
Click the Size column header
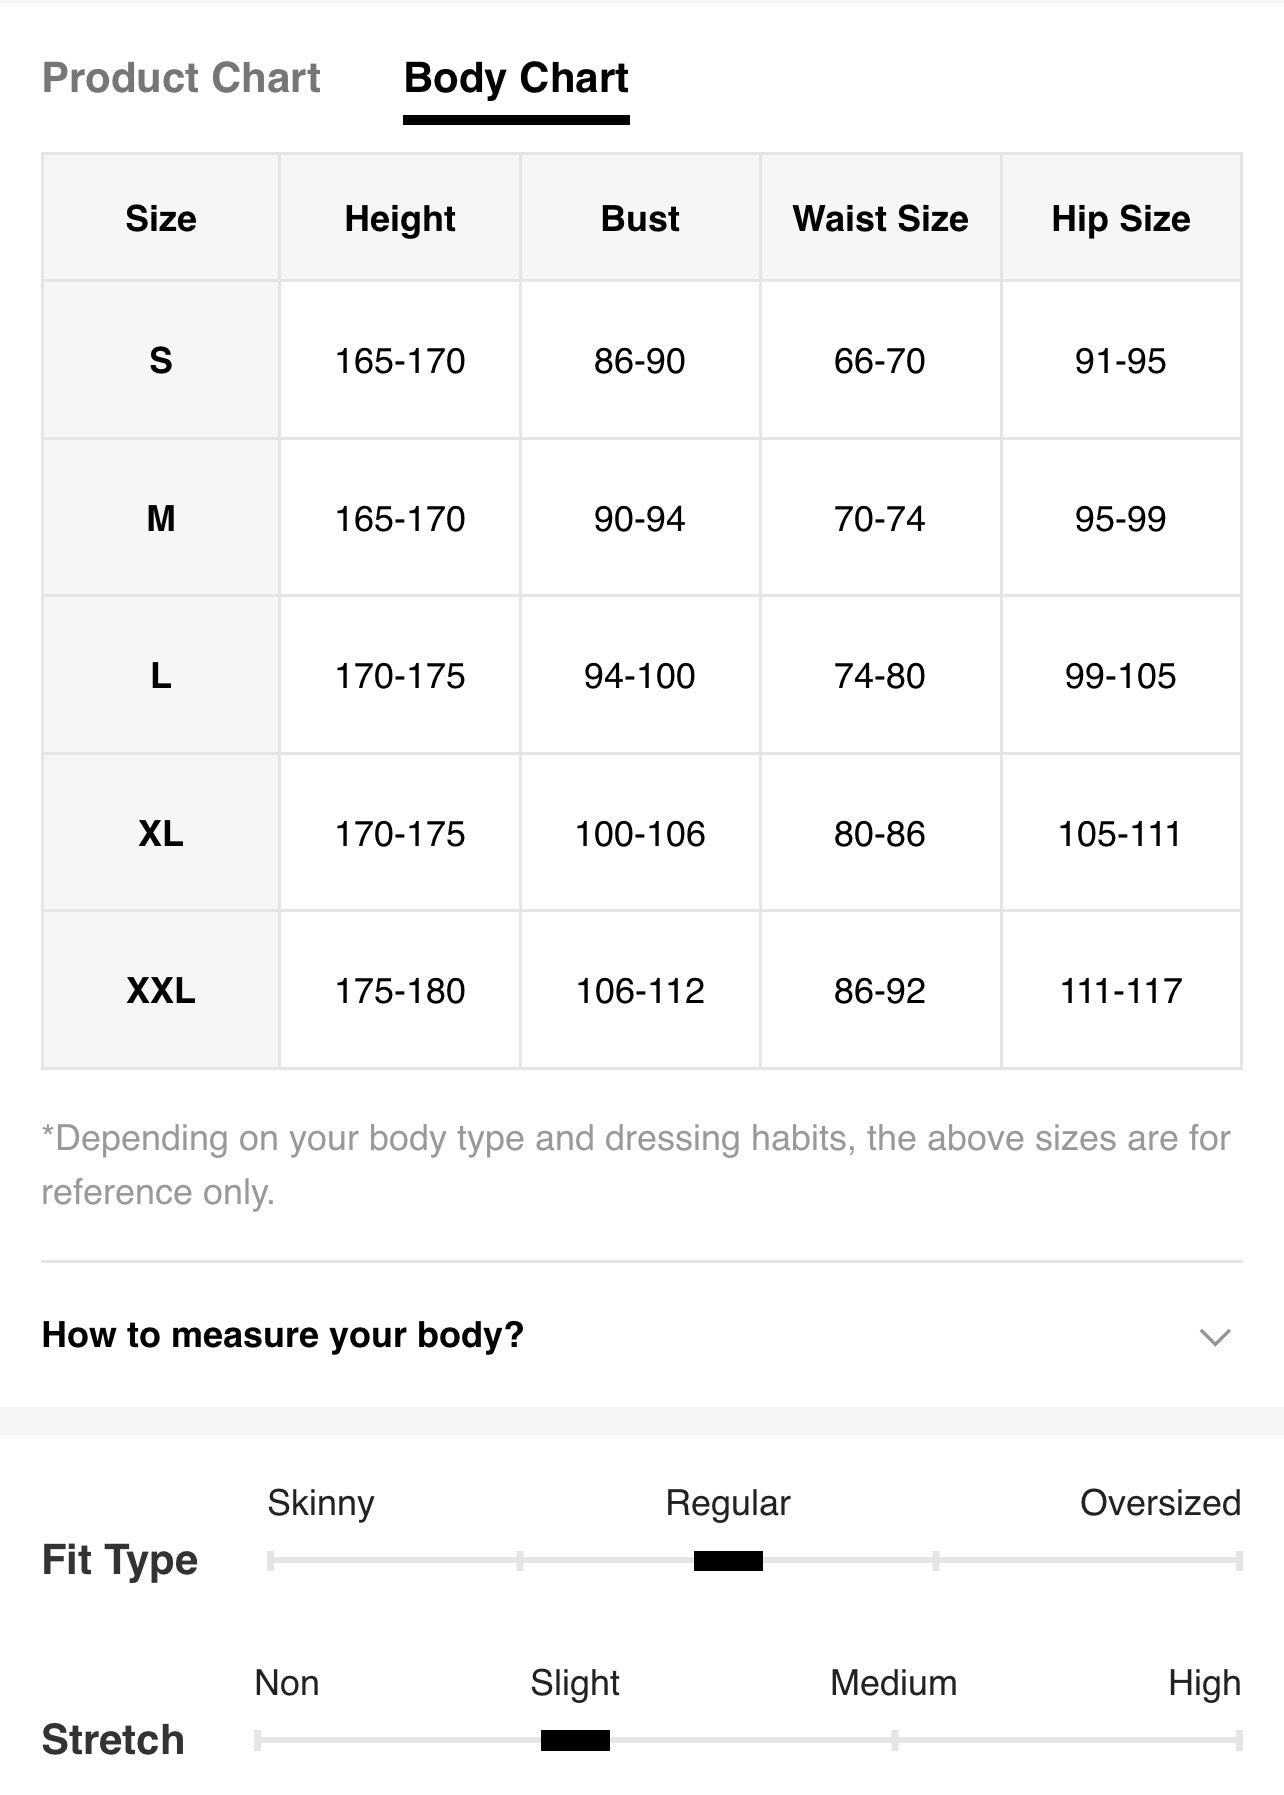(161, 218)
